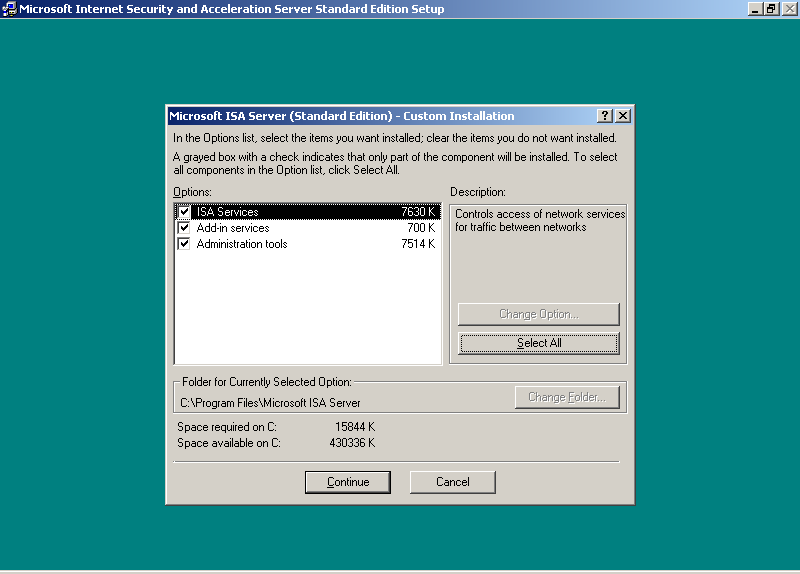Click the Change Folder button

pos(567,397)
